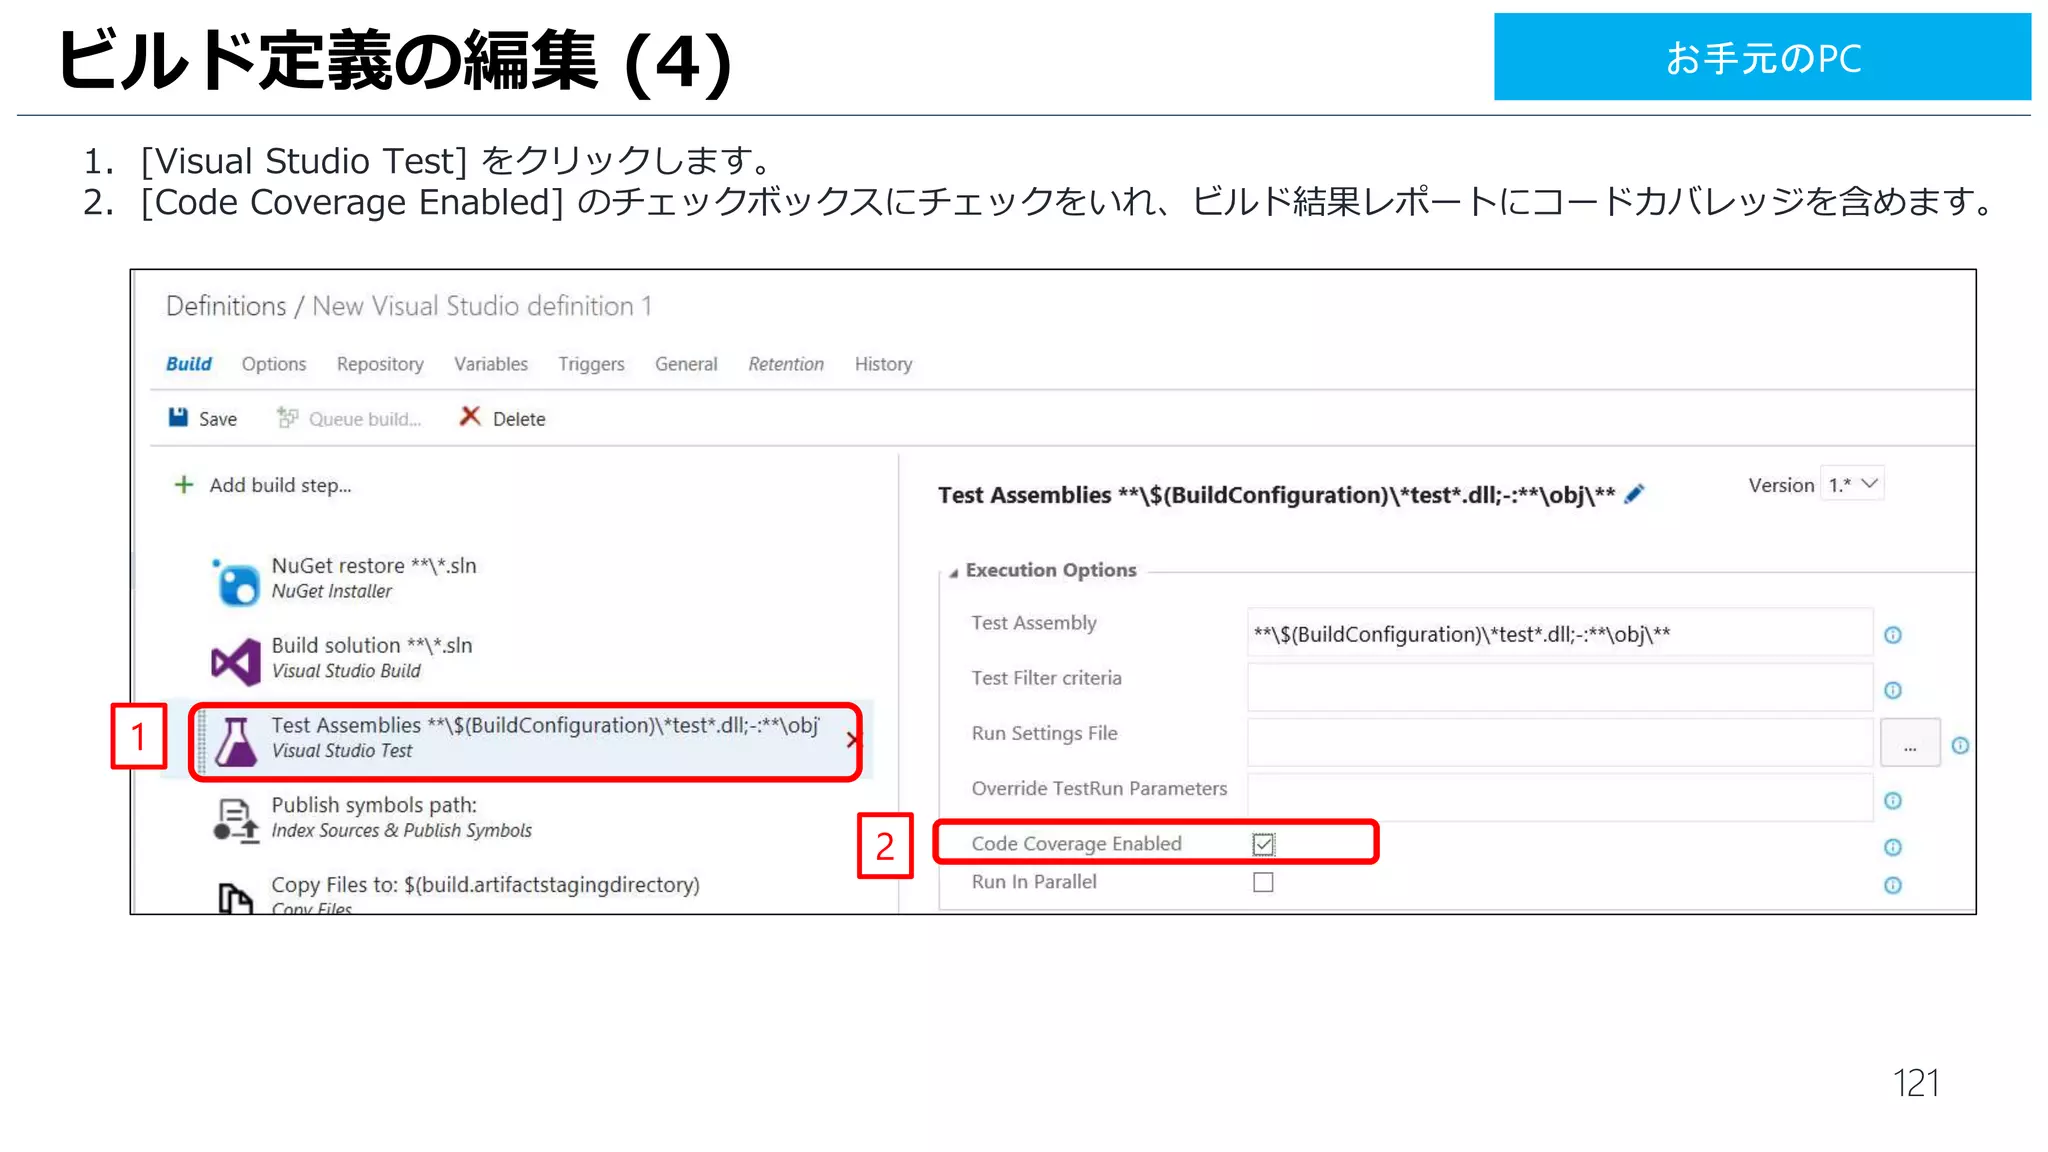Click the Save floppy disk icon
This screenshot has width=2048, height=1152.
pyautogui.click(x=178, y=417)
